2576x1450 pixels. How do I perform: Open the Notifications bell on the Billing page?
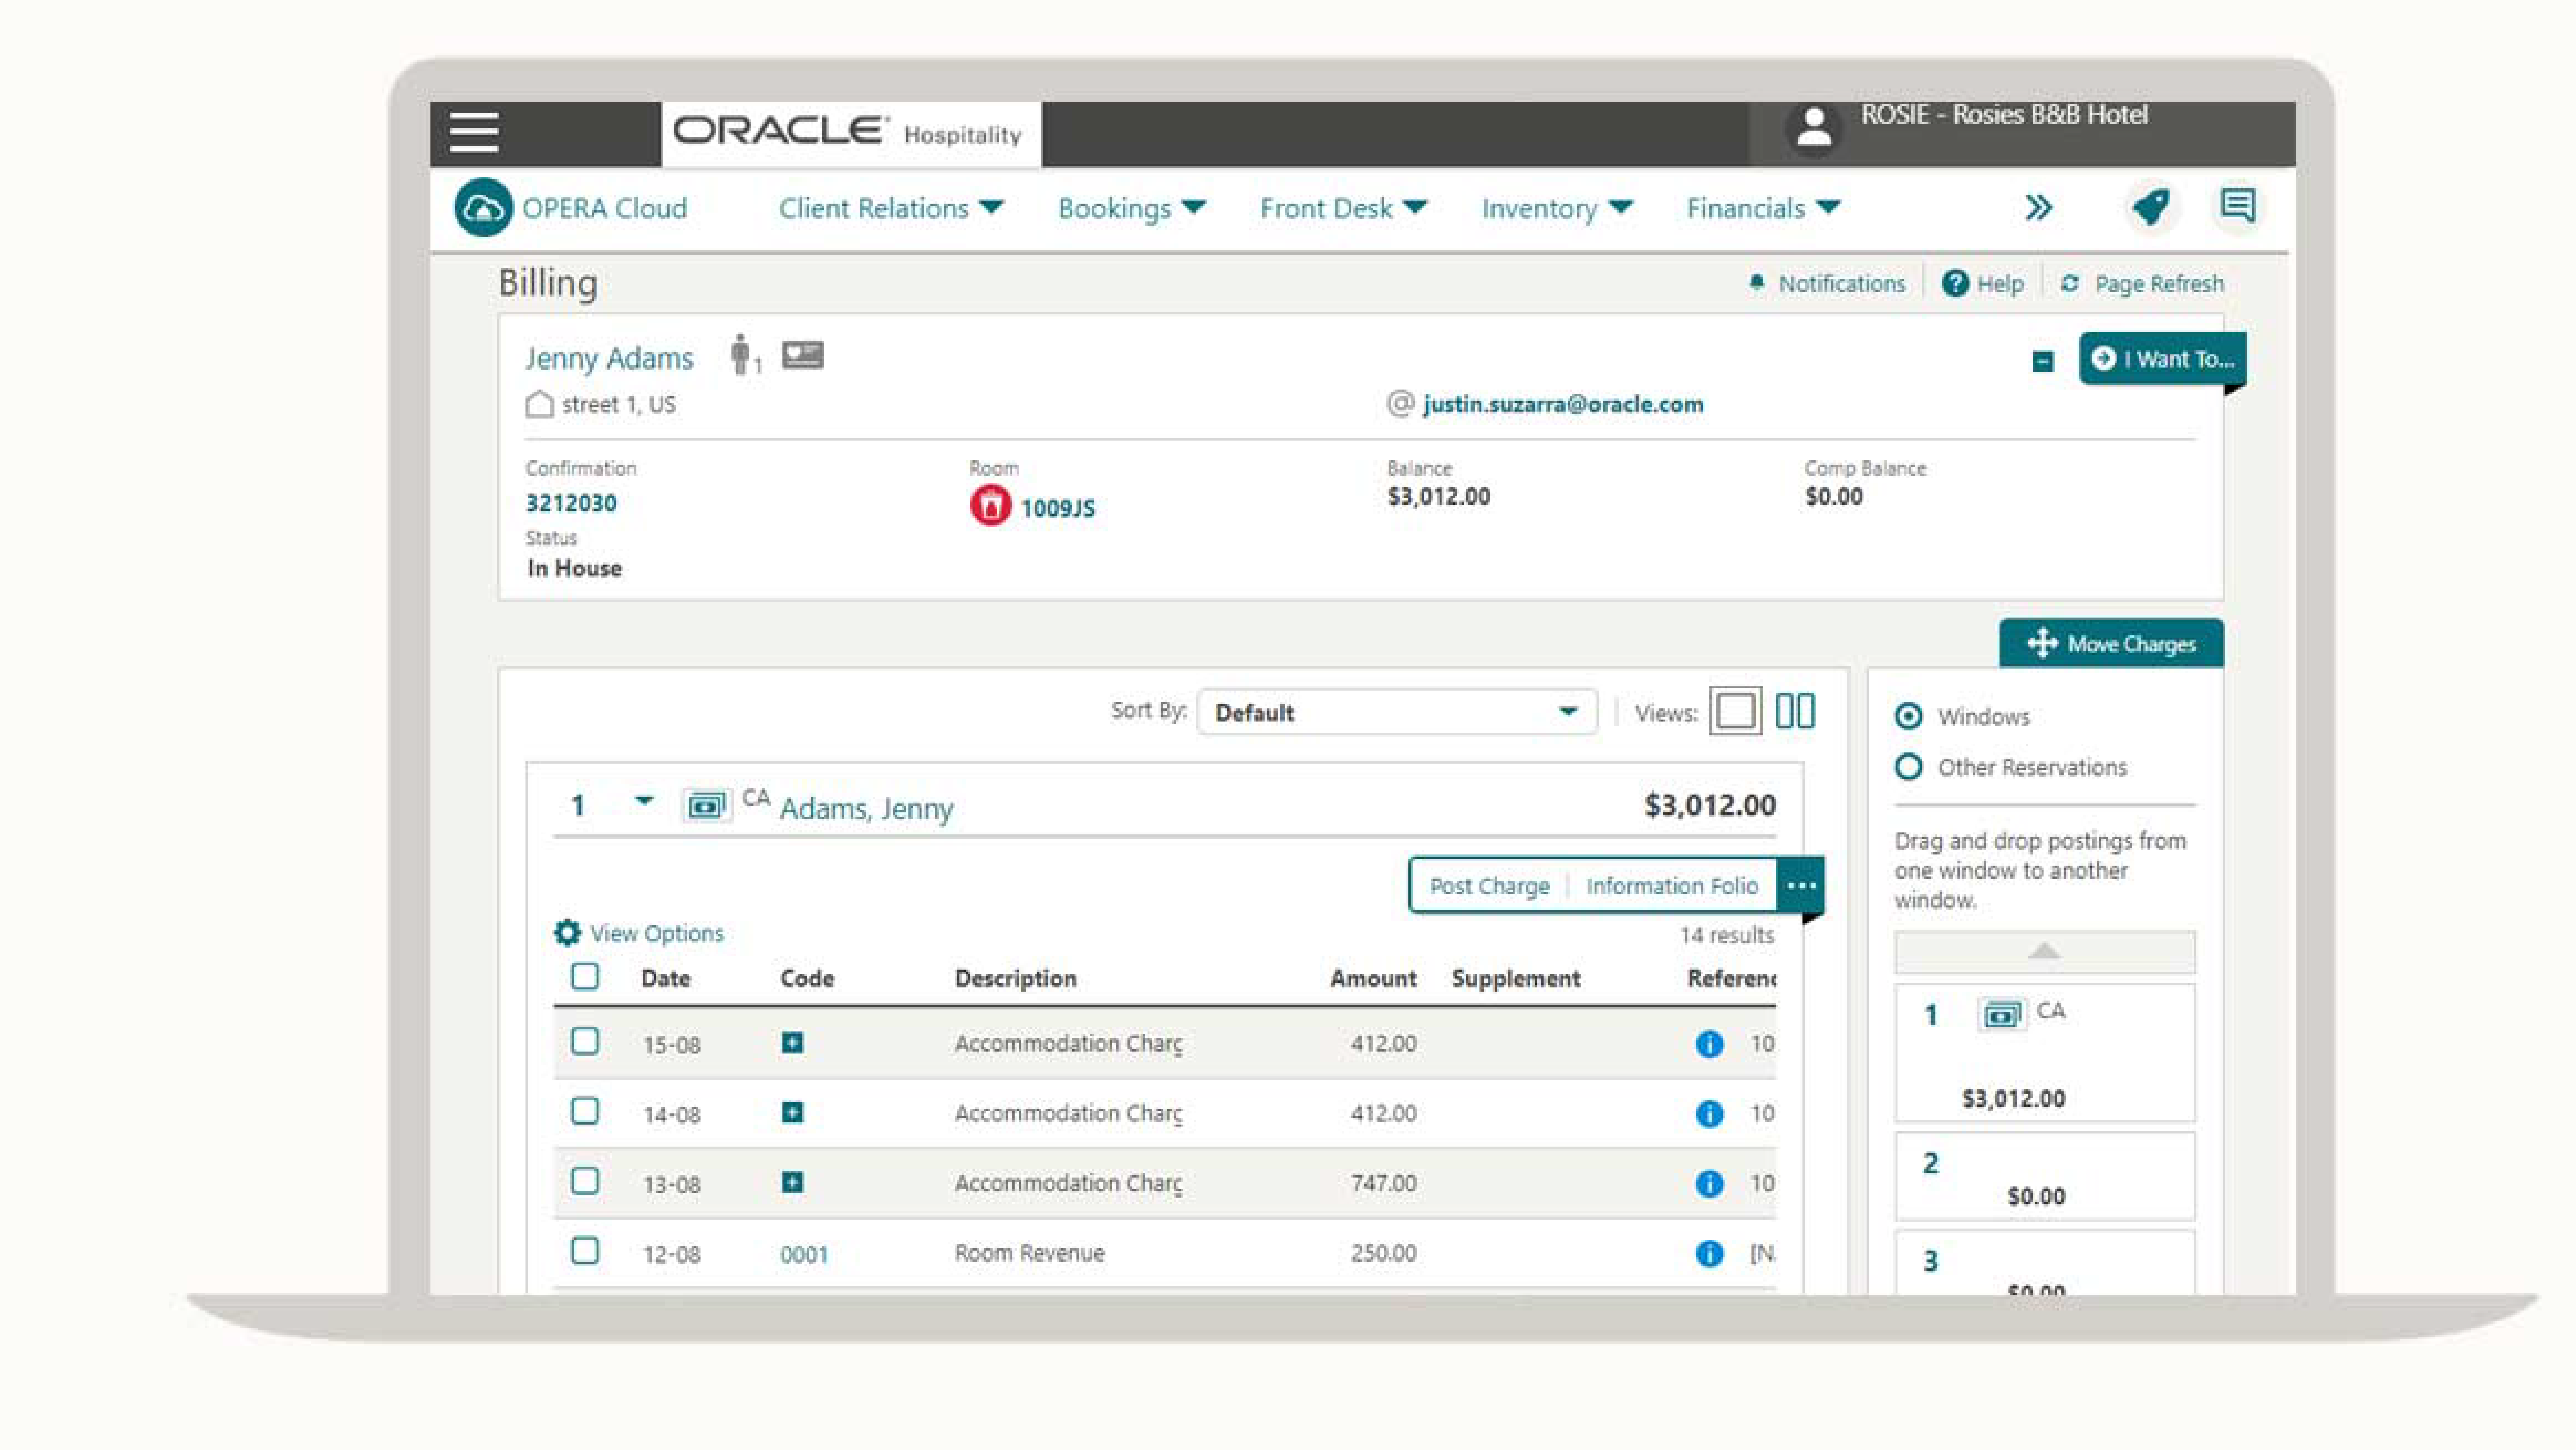coord(1756,283)
